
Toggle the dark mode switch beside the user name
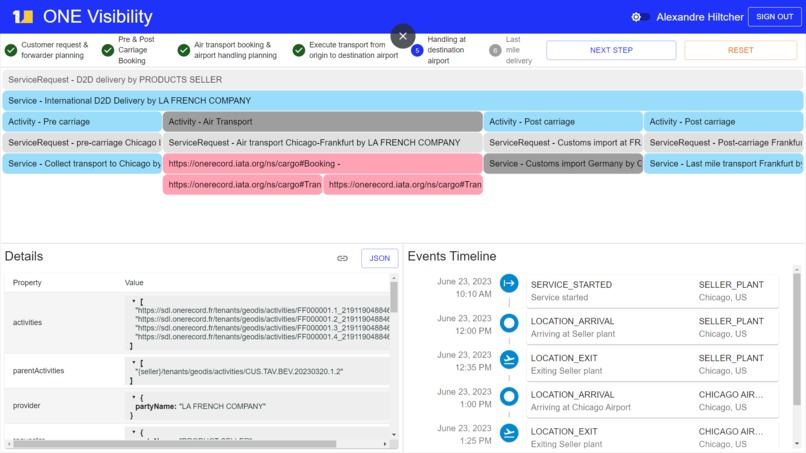[x=639, y=17]
